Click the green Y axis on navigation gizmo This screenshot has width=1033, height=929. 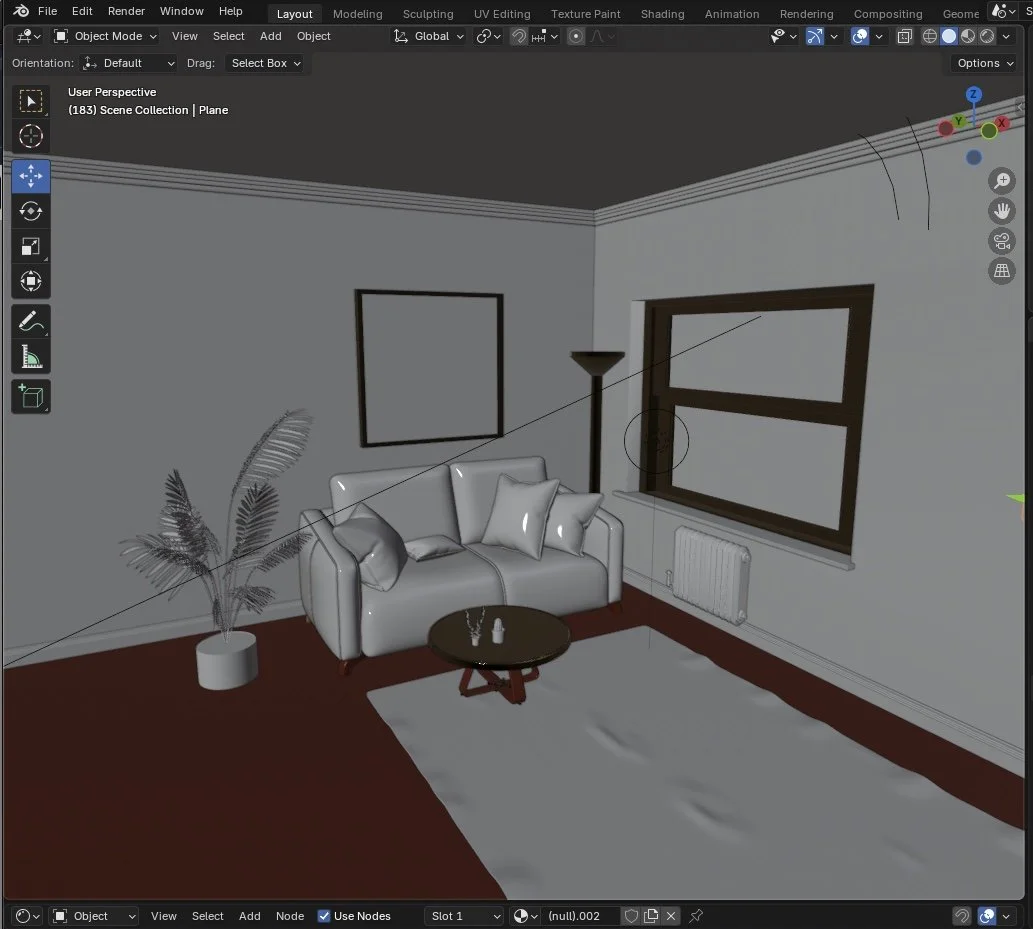(x=959, y=121)
